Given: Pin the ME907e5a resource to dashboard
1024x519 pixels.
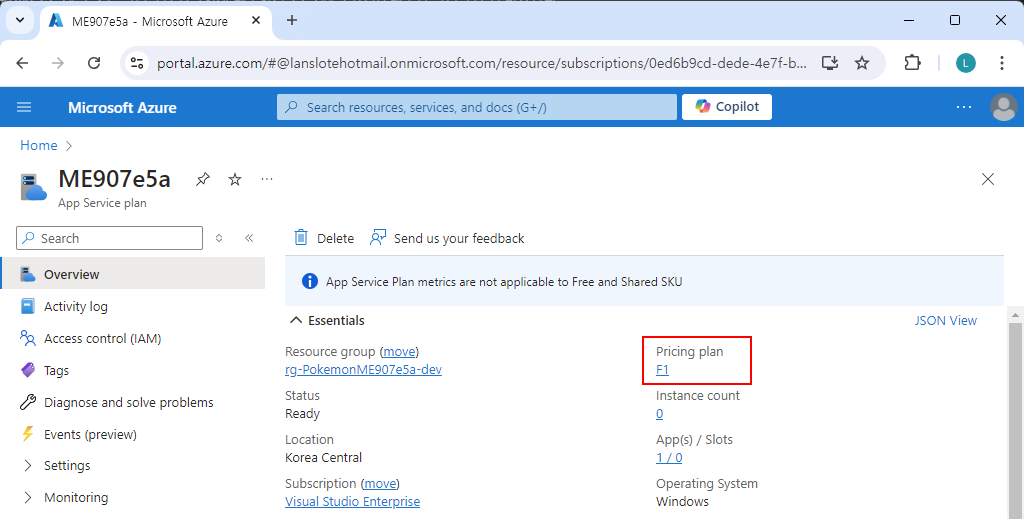Looking at the screenshot, I should pos(203,179).
